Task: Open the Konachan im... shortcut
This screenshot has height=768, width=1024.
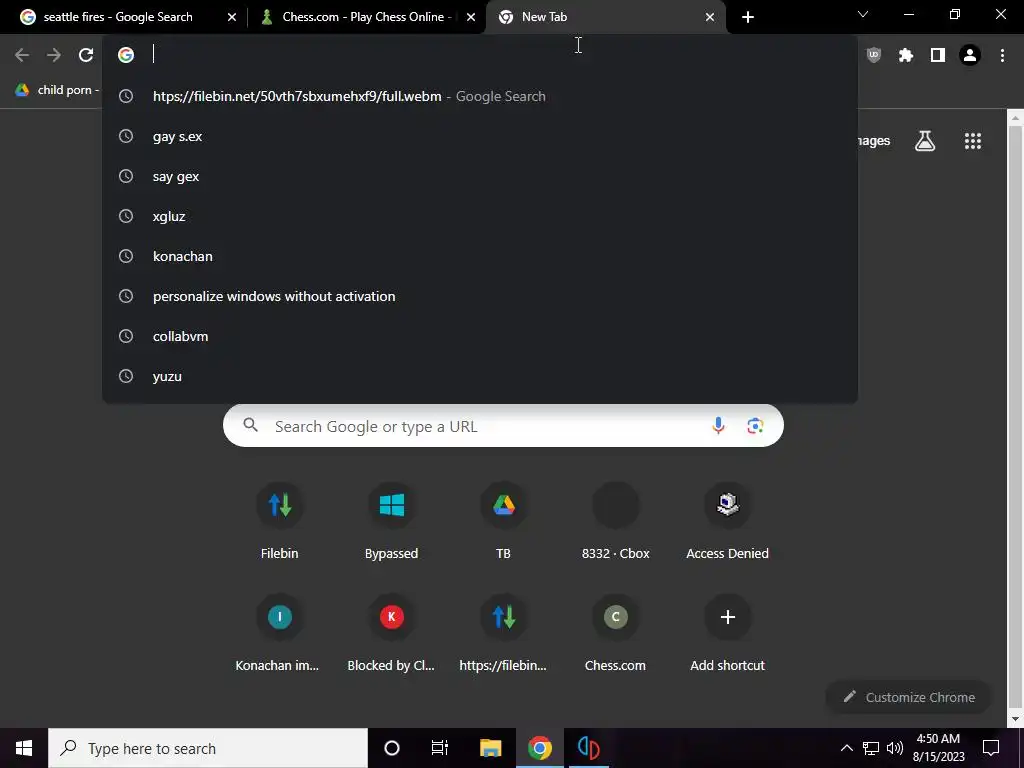Action: coord(280,633)
